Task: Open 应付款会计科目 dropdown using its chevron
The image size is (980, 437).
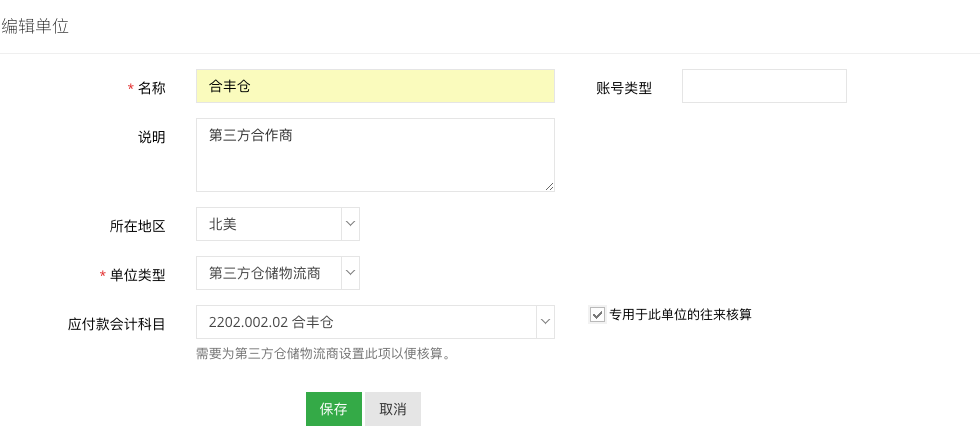Action: [545, 322]
